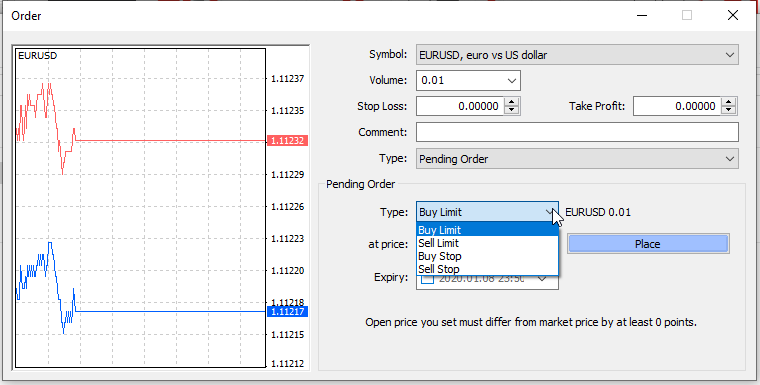Increase Stop Loss with the up arrow
The height and width of the screenshot is (385, 760).
(511, 102)
